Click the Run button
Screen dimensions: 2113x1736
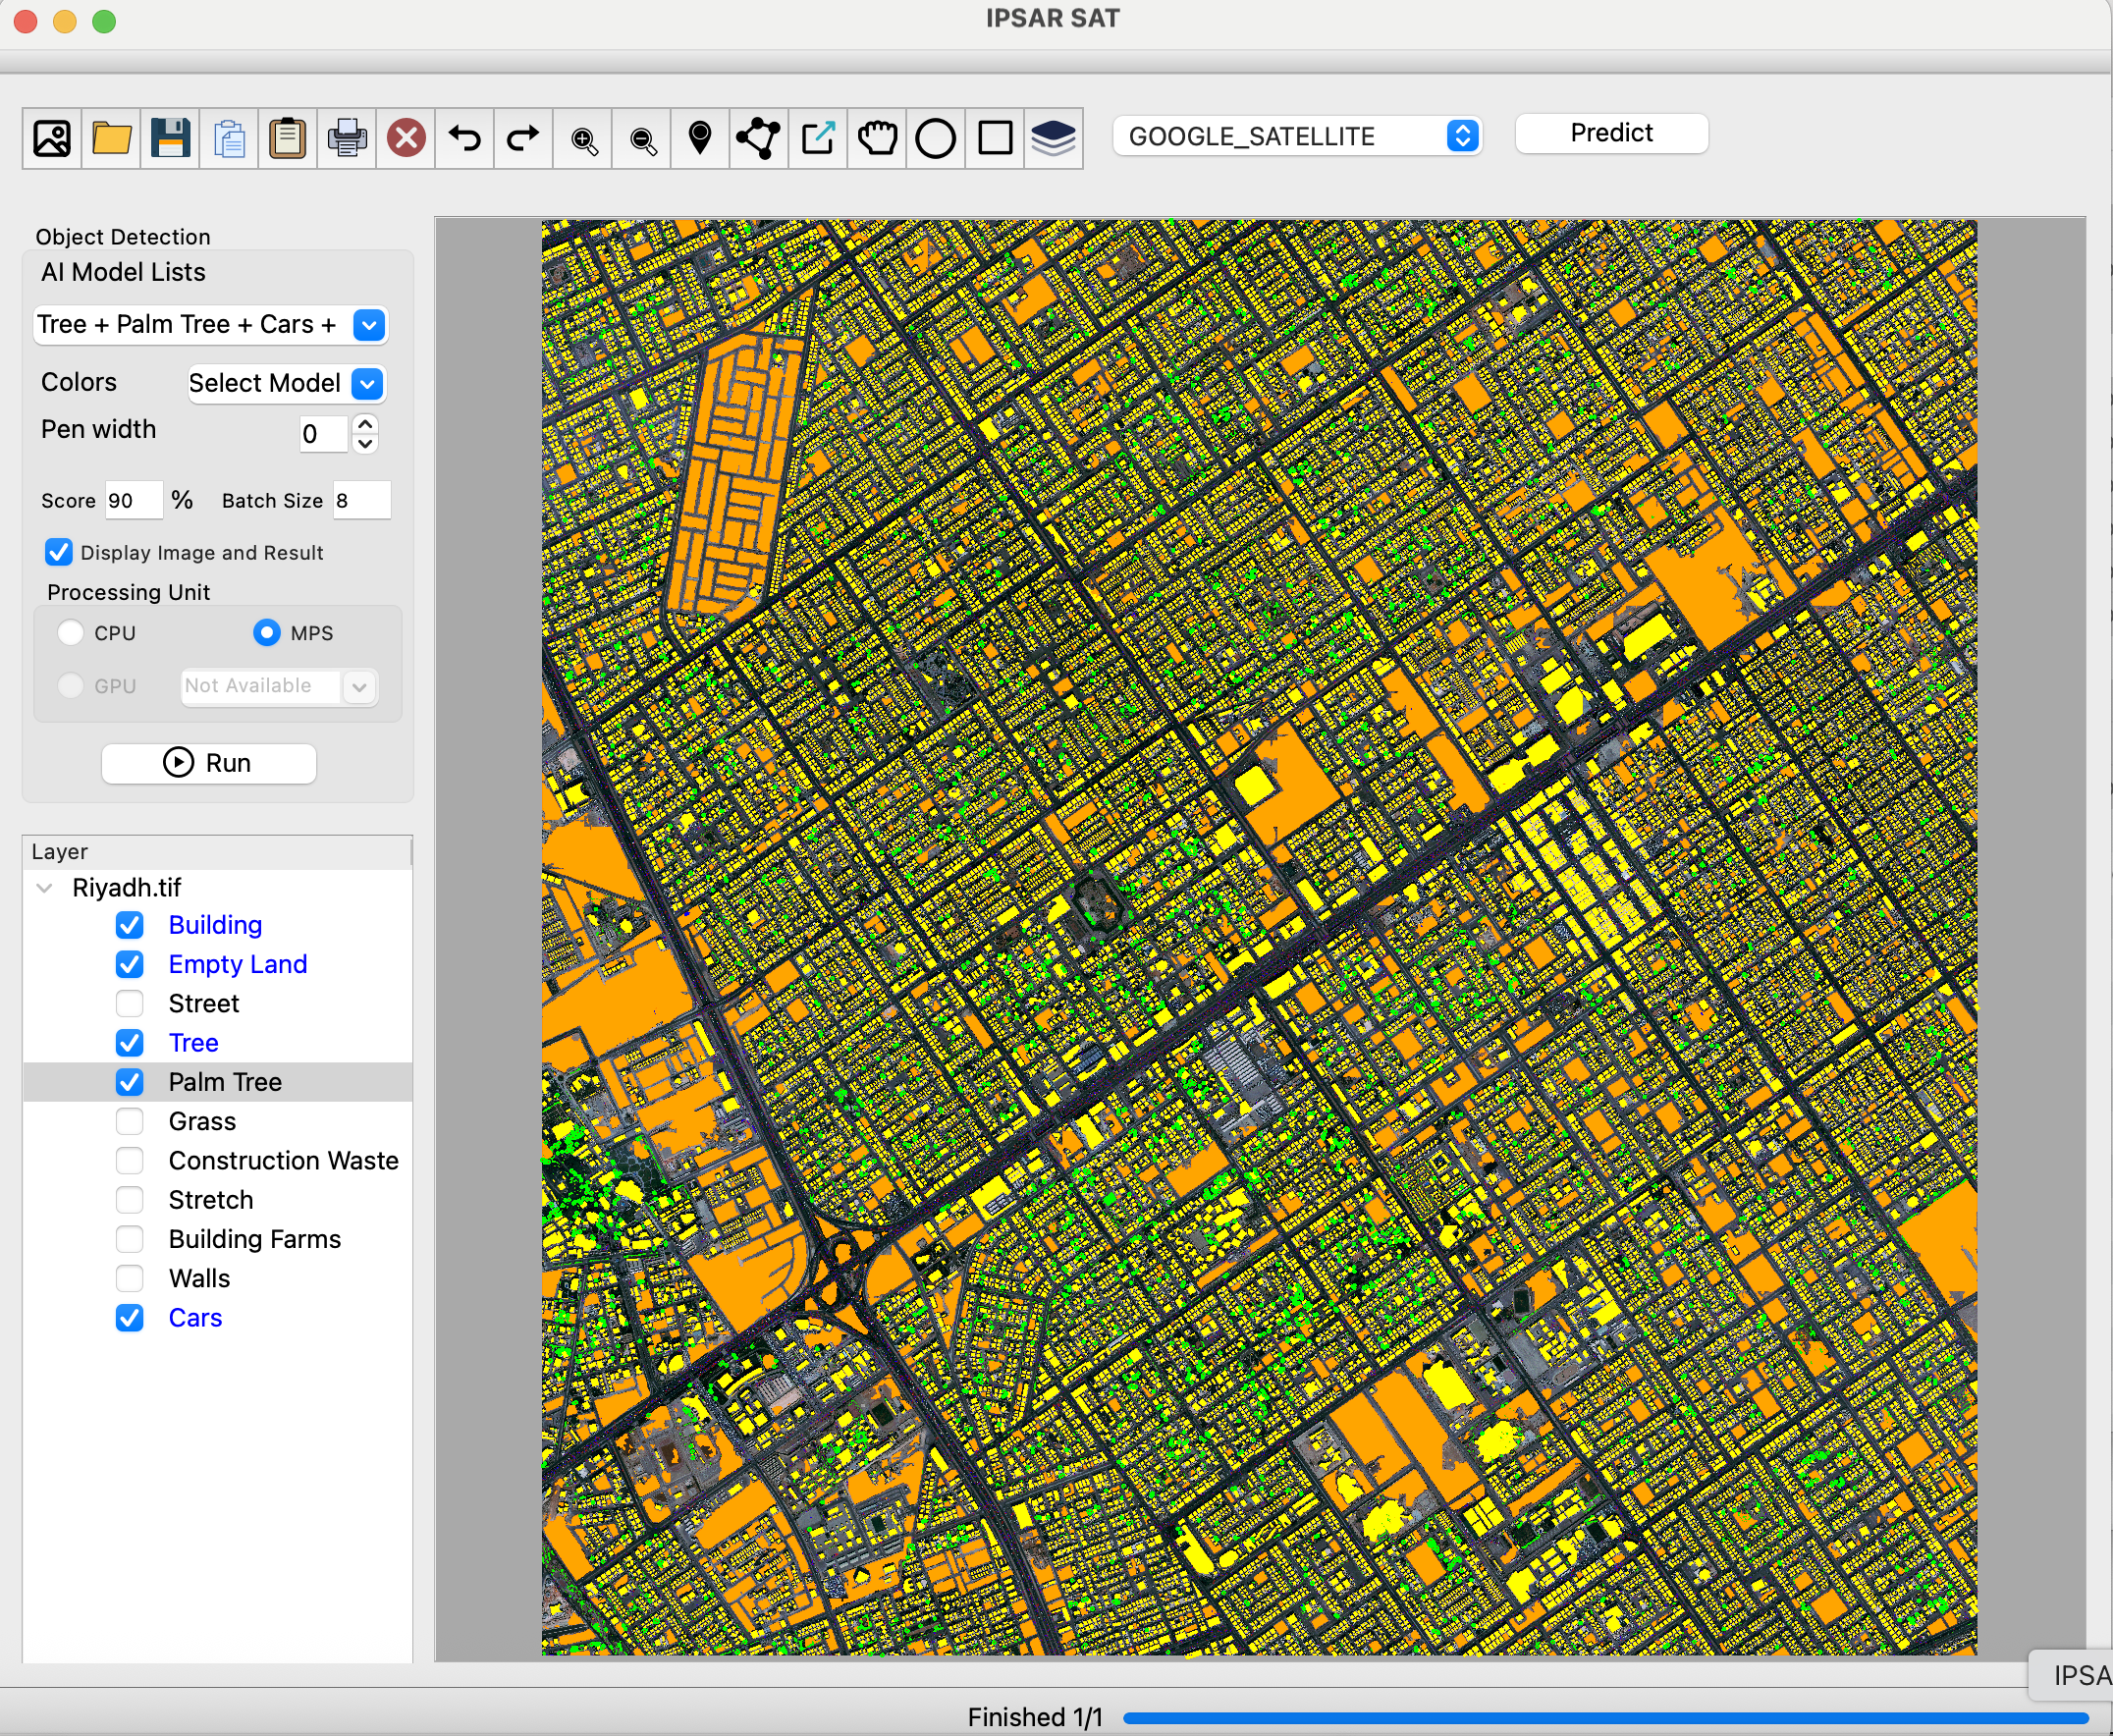[208, 762]
